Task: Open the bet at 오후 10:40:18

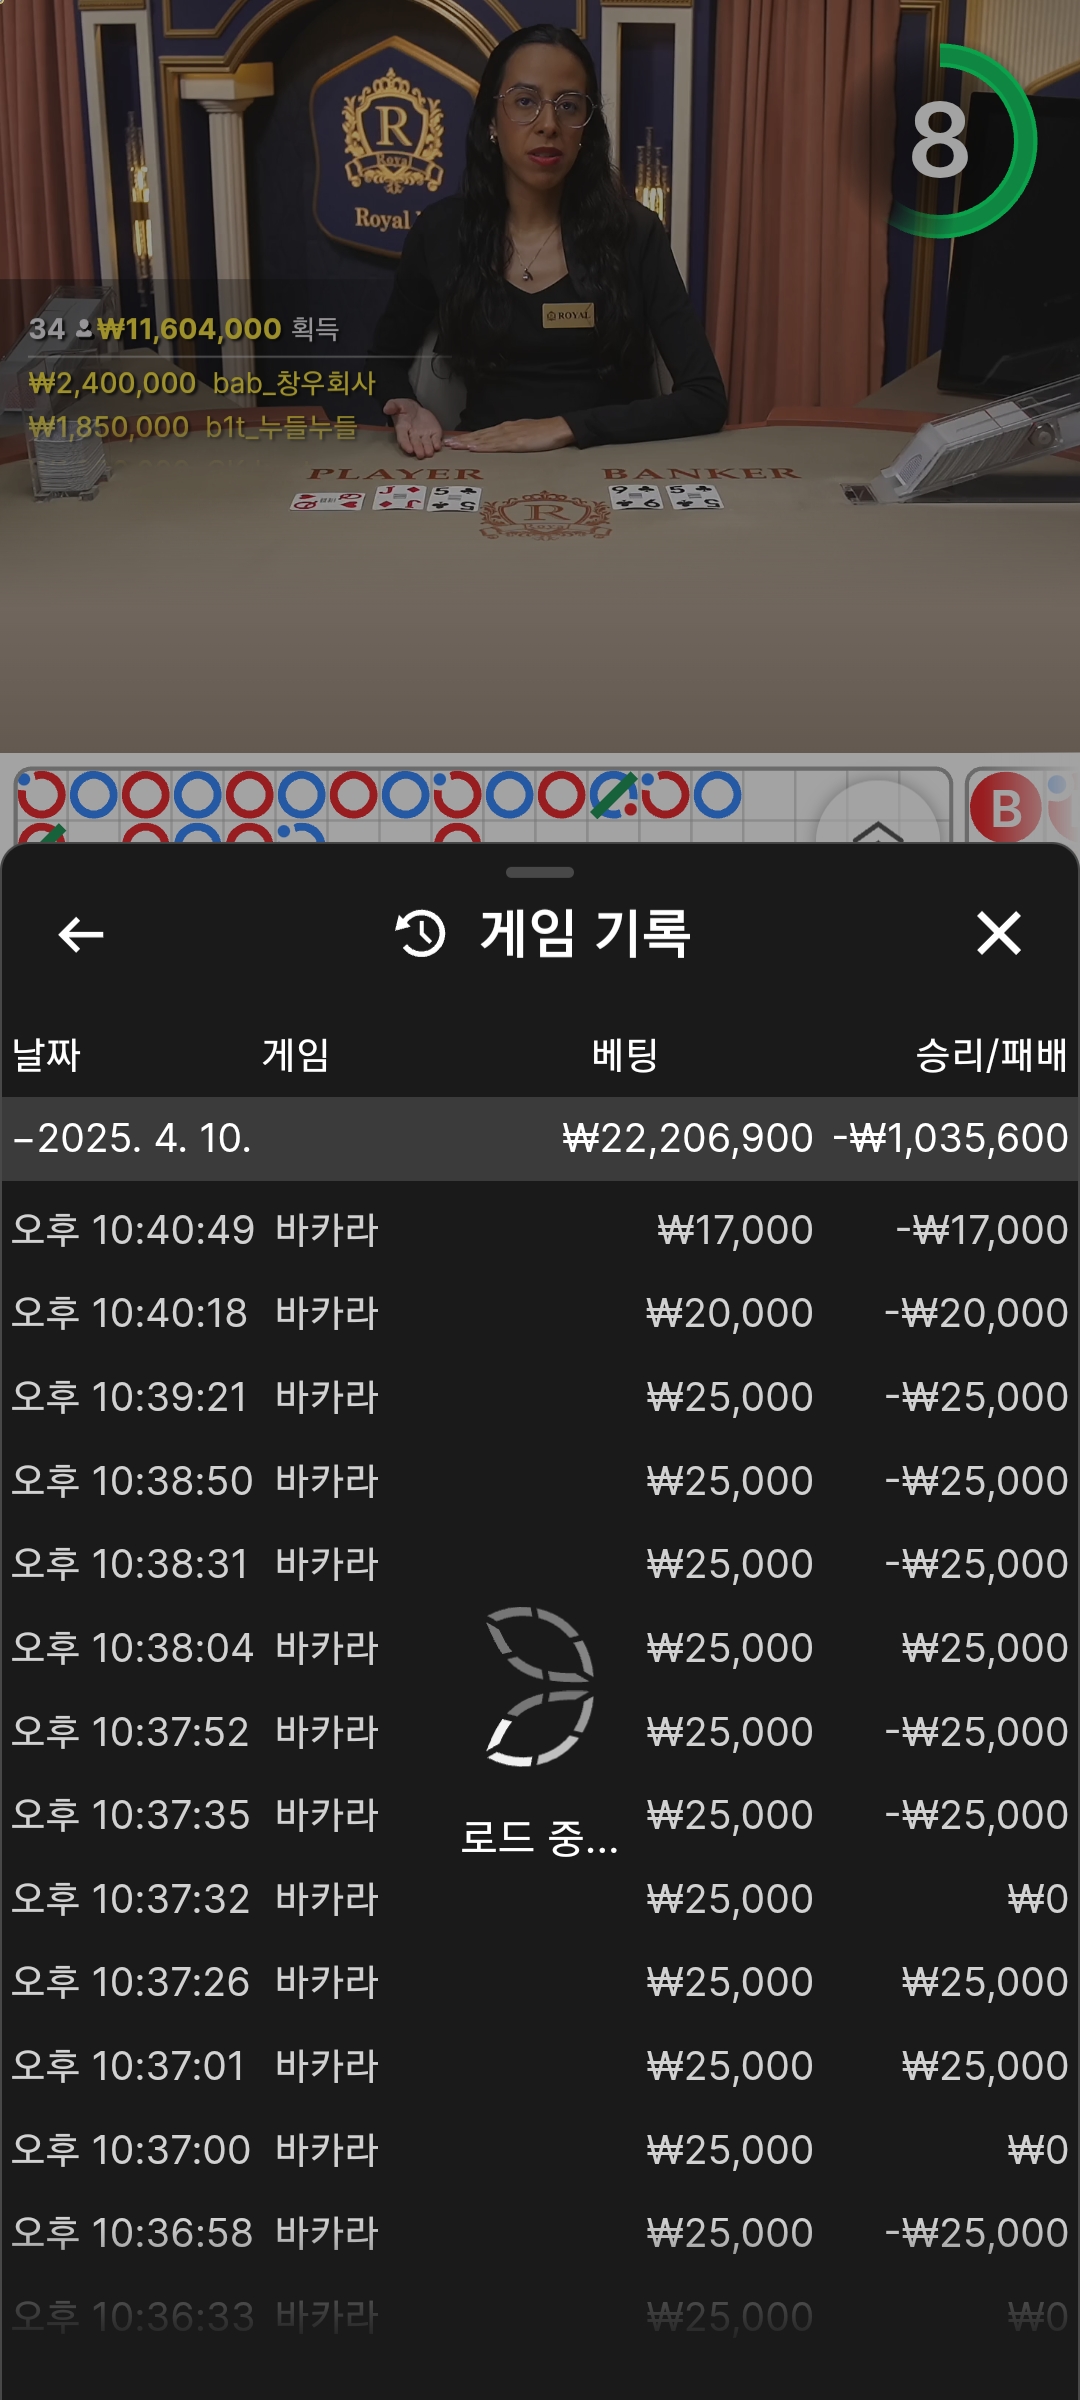Action: (x=540, y=1313)
